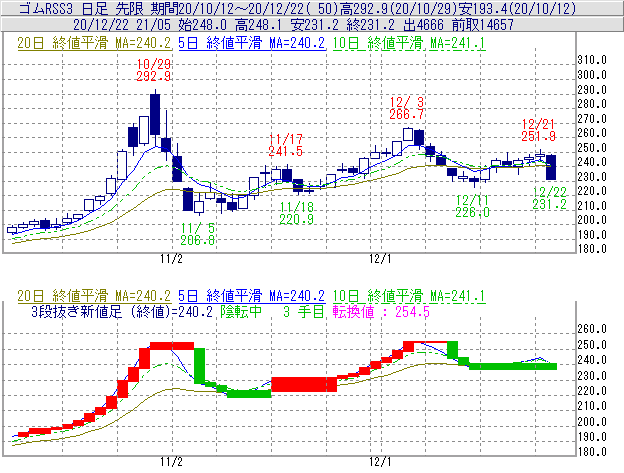Click the 300.0 price axis label
624x473 pixels.
592,75
